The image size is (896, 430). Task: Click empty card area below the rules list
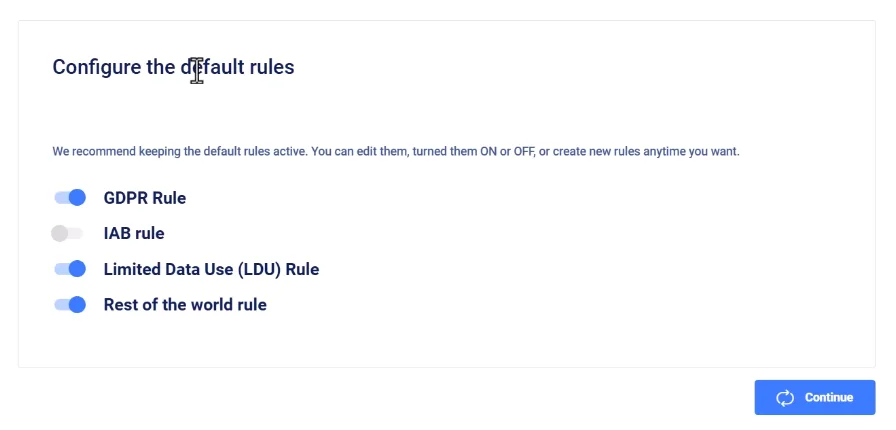pyautogui.click(x=446, y=340)
